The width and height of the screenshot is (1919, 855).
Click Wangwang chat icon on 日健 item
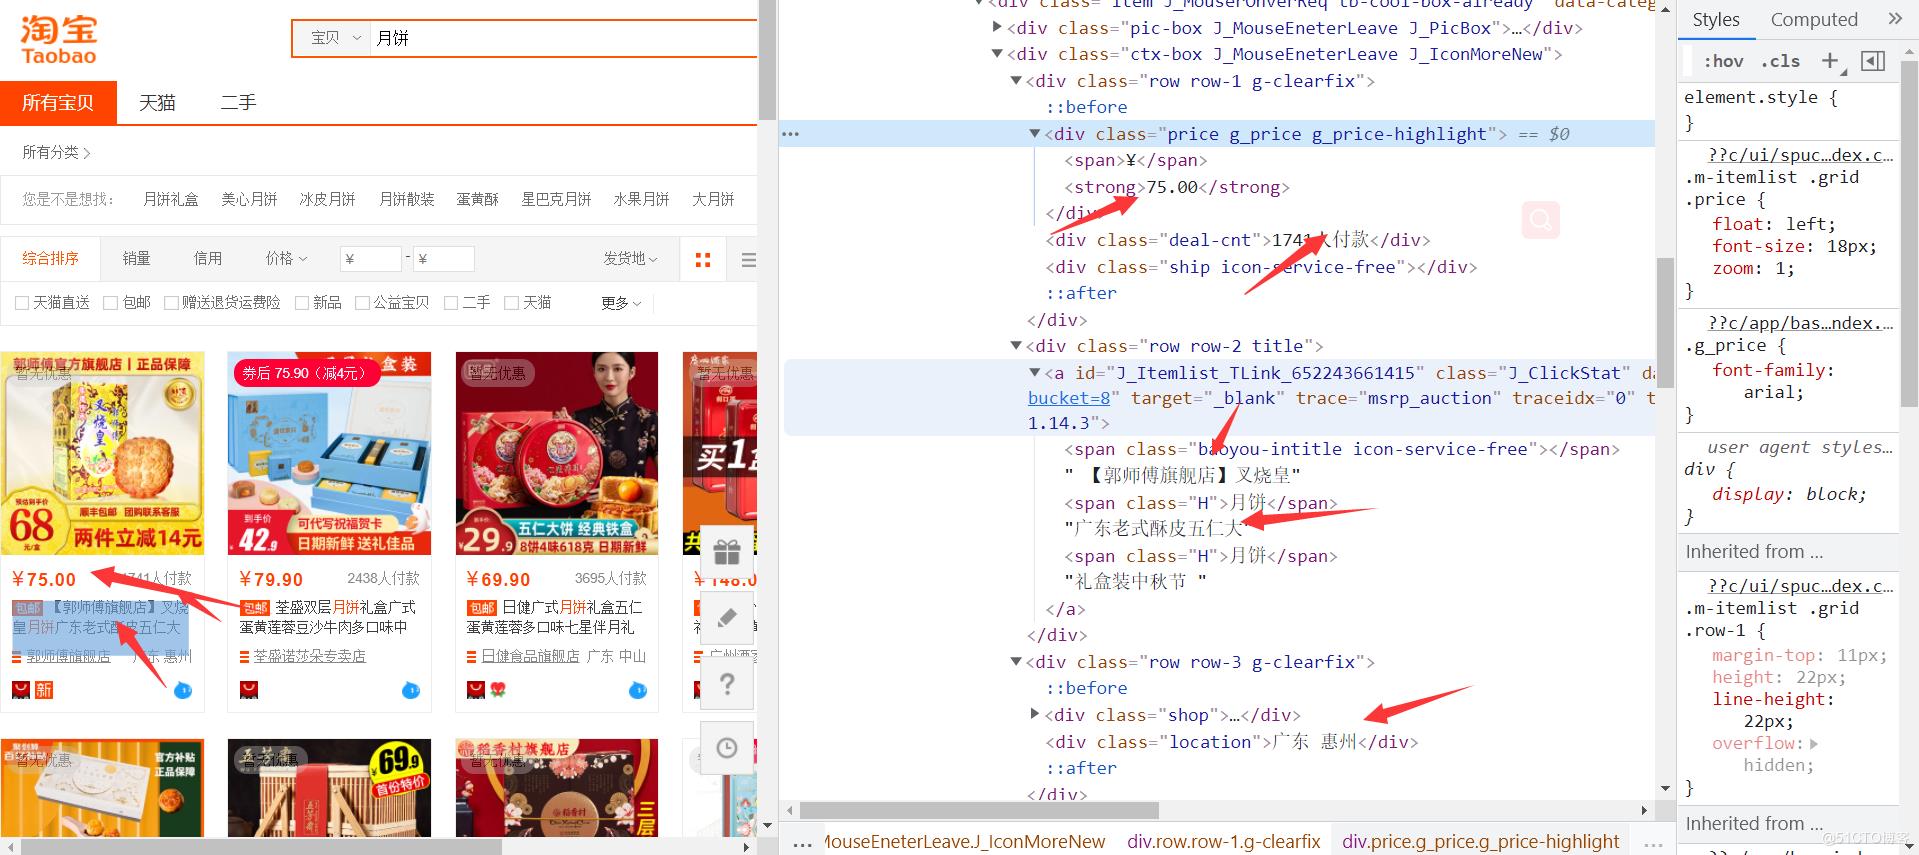tap(637, 690)
